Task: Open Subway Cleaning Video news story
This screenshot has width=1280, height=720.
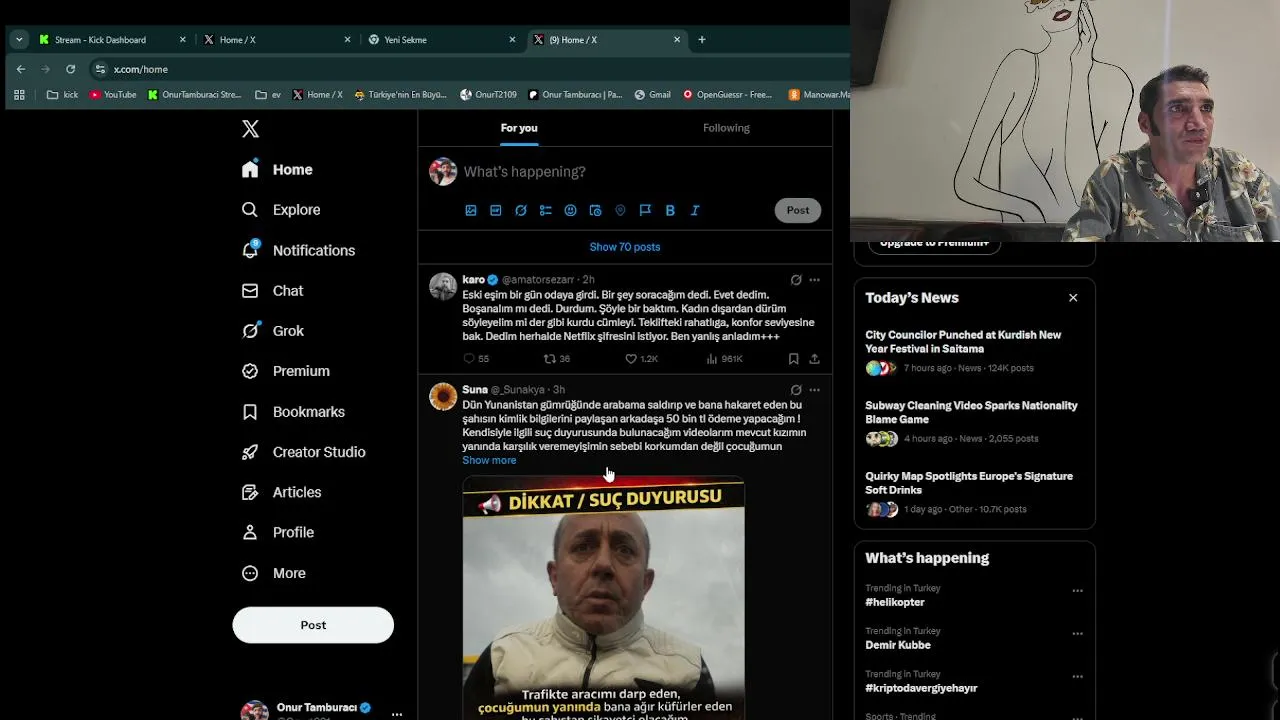Action: [x=974, y=422]
